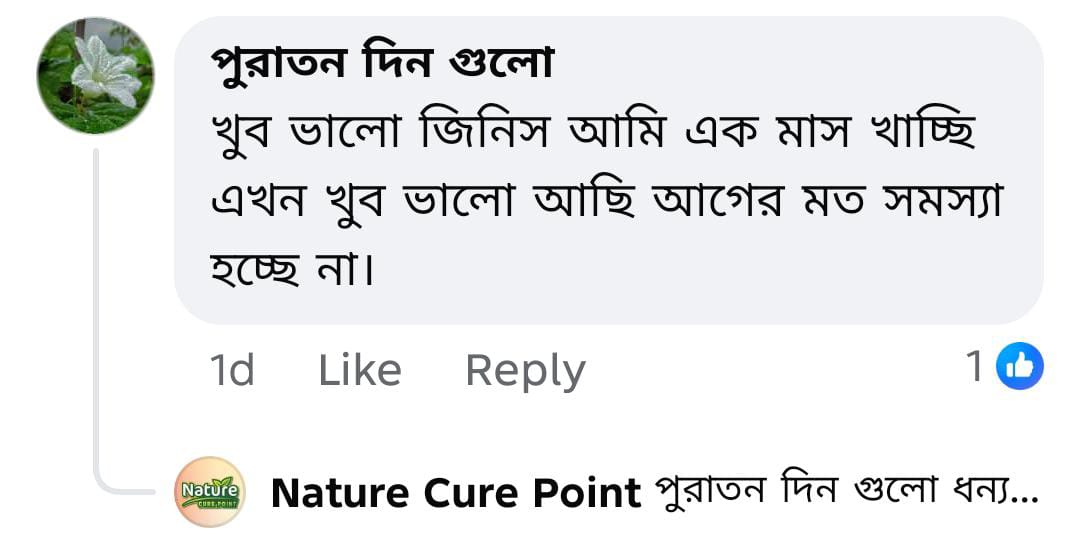Open the Nature Cure Point page name

tap(456, 493)
